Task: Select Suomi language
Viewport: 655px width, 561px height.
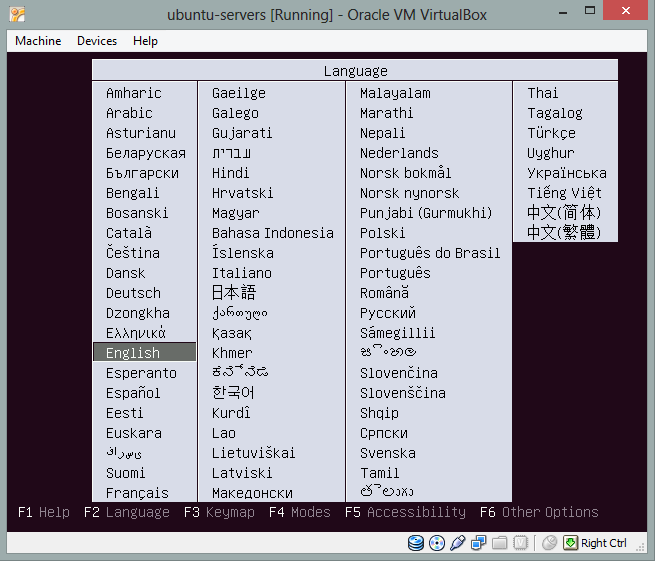Action: (x=125, y=473)
